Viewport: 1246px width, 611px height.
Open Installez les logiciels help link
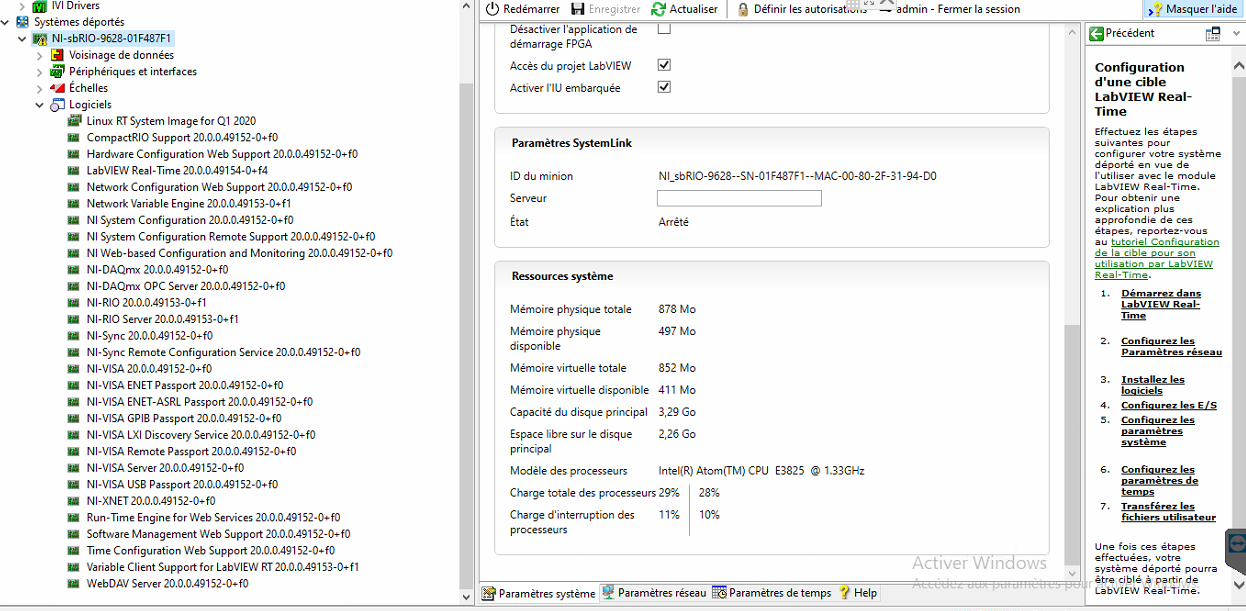pyautogui.click(x=1152, y=385)
